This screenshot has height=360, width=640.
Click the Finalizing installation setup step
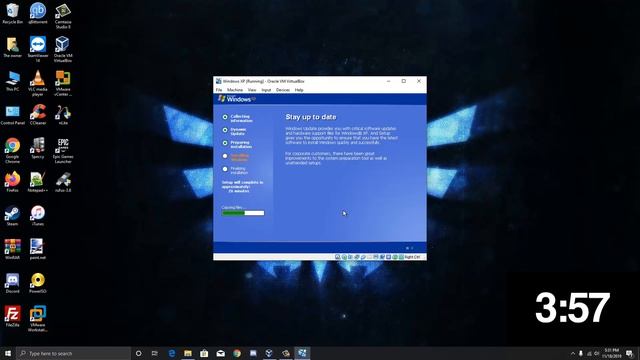[235, 171]
